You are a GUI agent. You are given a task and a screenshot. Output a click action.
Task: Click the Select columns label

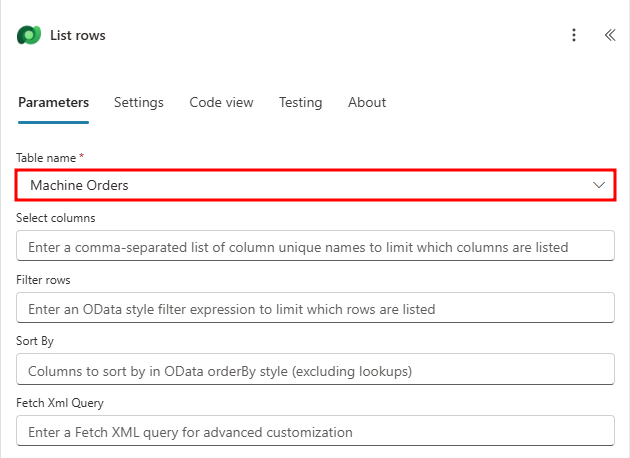pos(56,218)
